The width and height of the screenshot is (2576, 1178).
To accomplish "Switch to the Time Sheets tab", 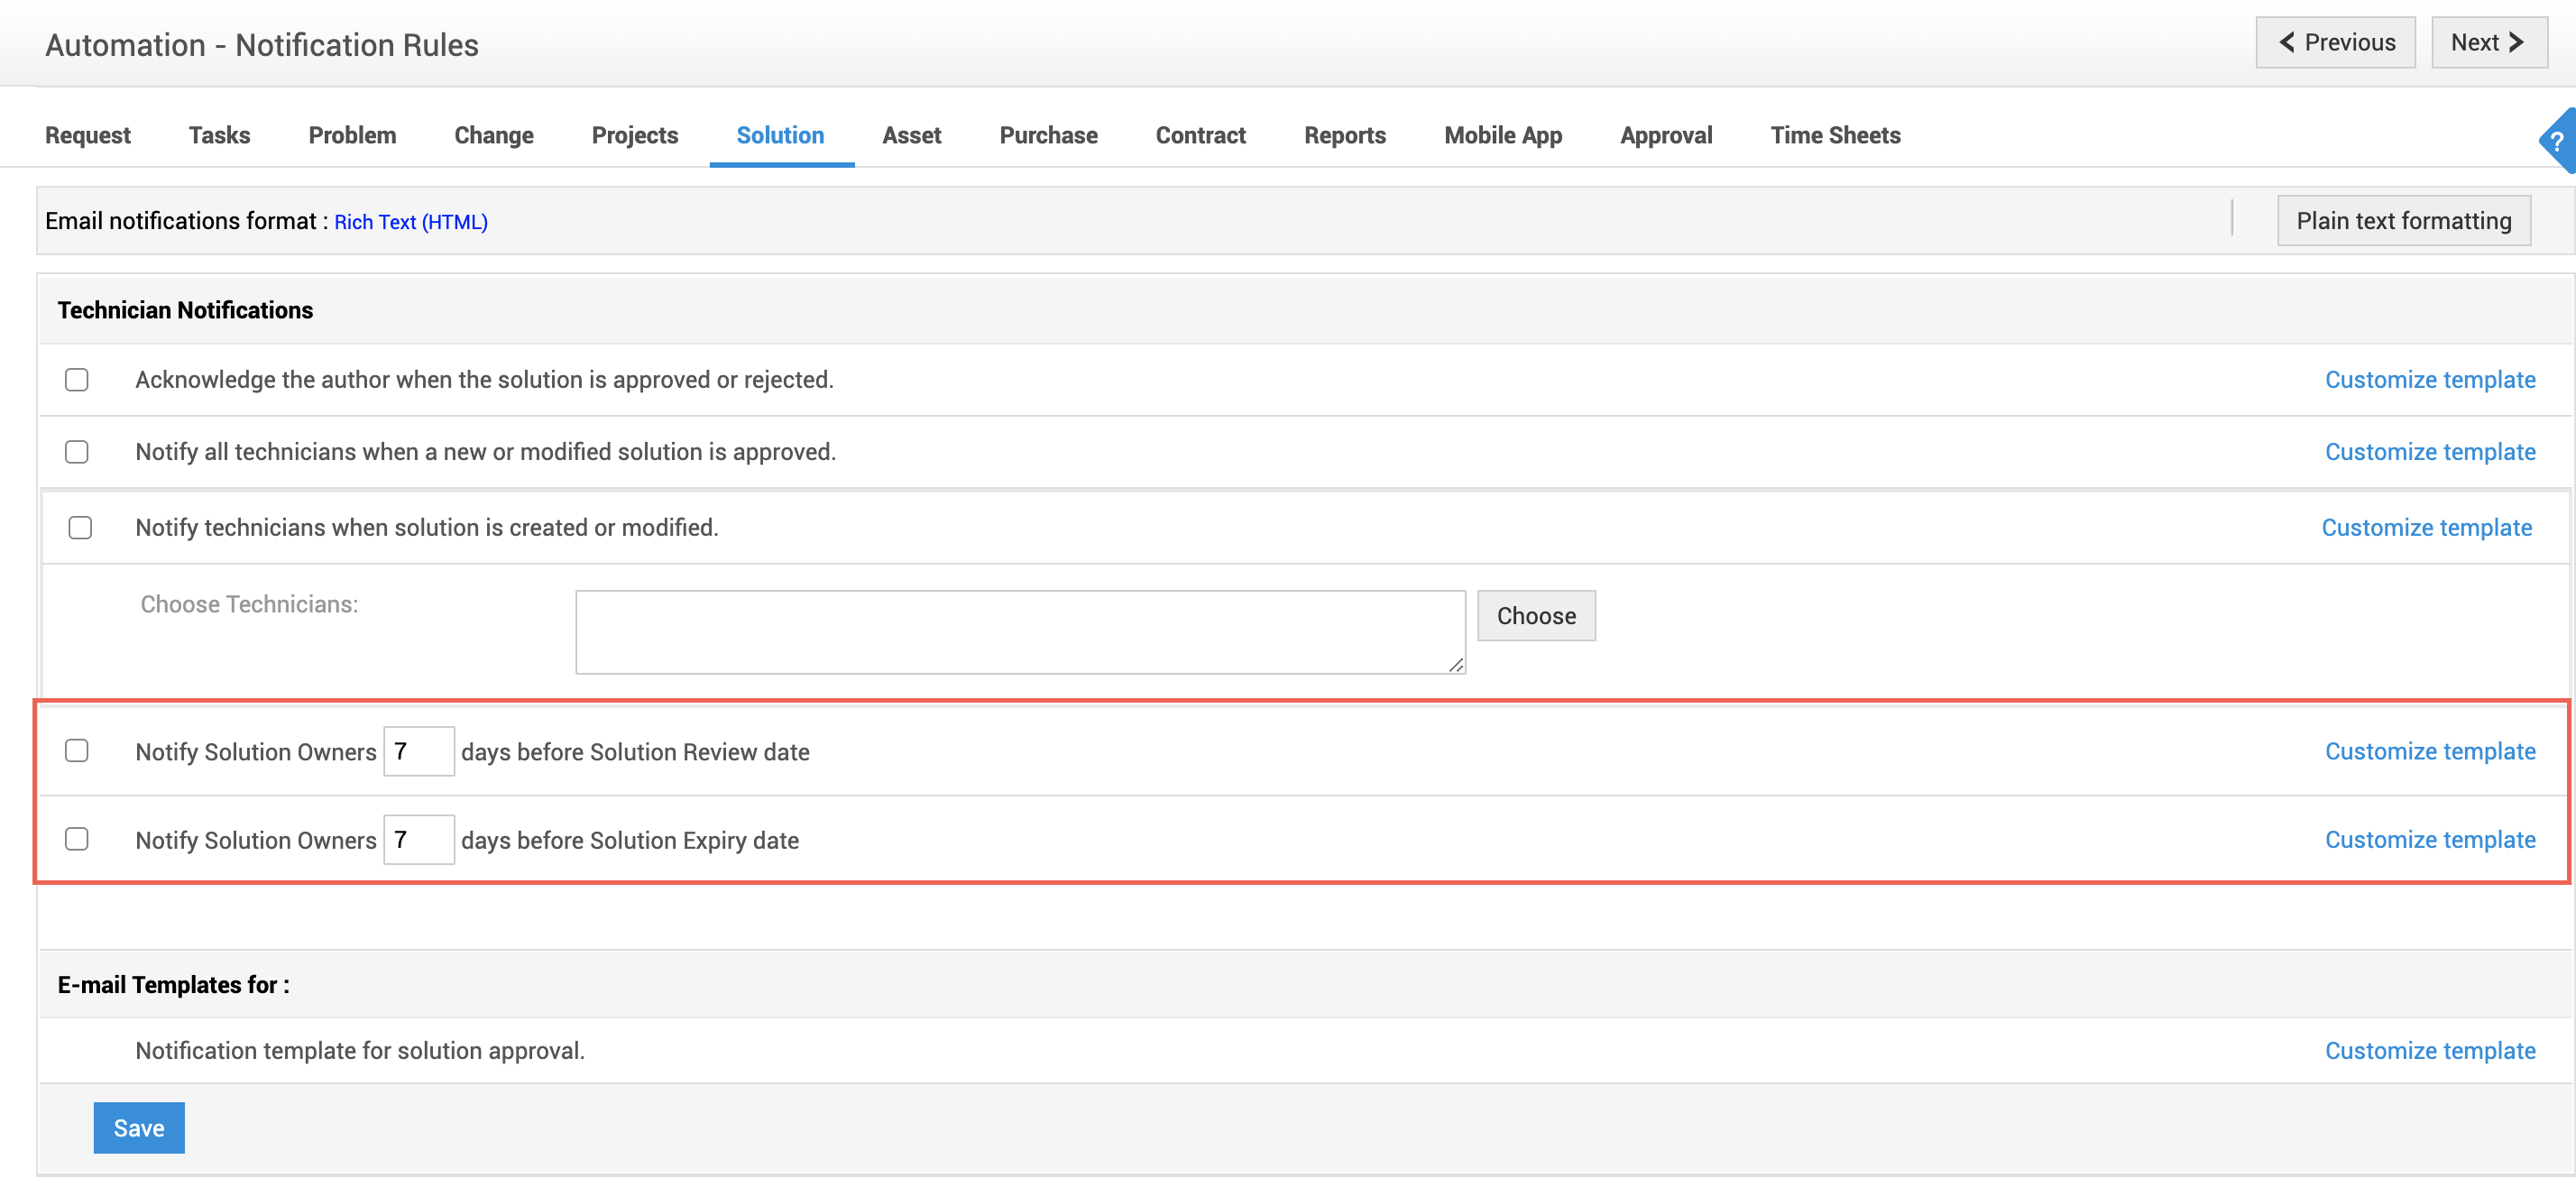I will (x=1835, y=135).
